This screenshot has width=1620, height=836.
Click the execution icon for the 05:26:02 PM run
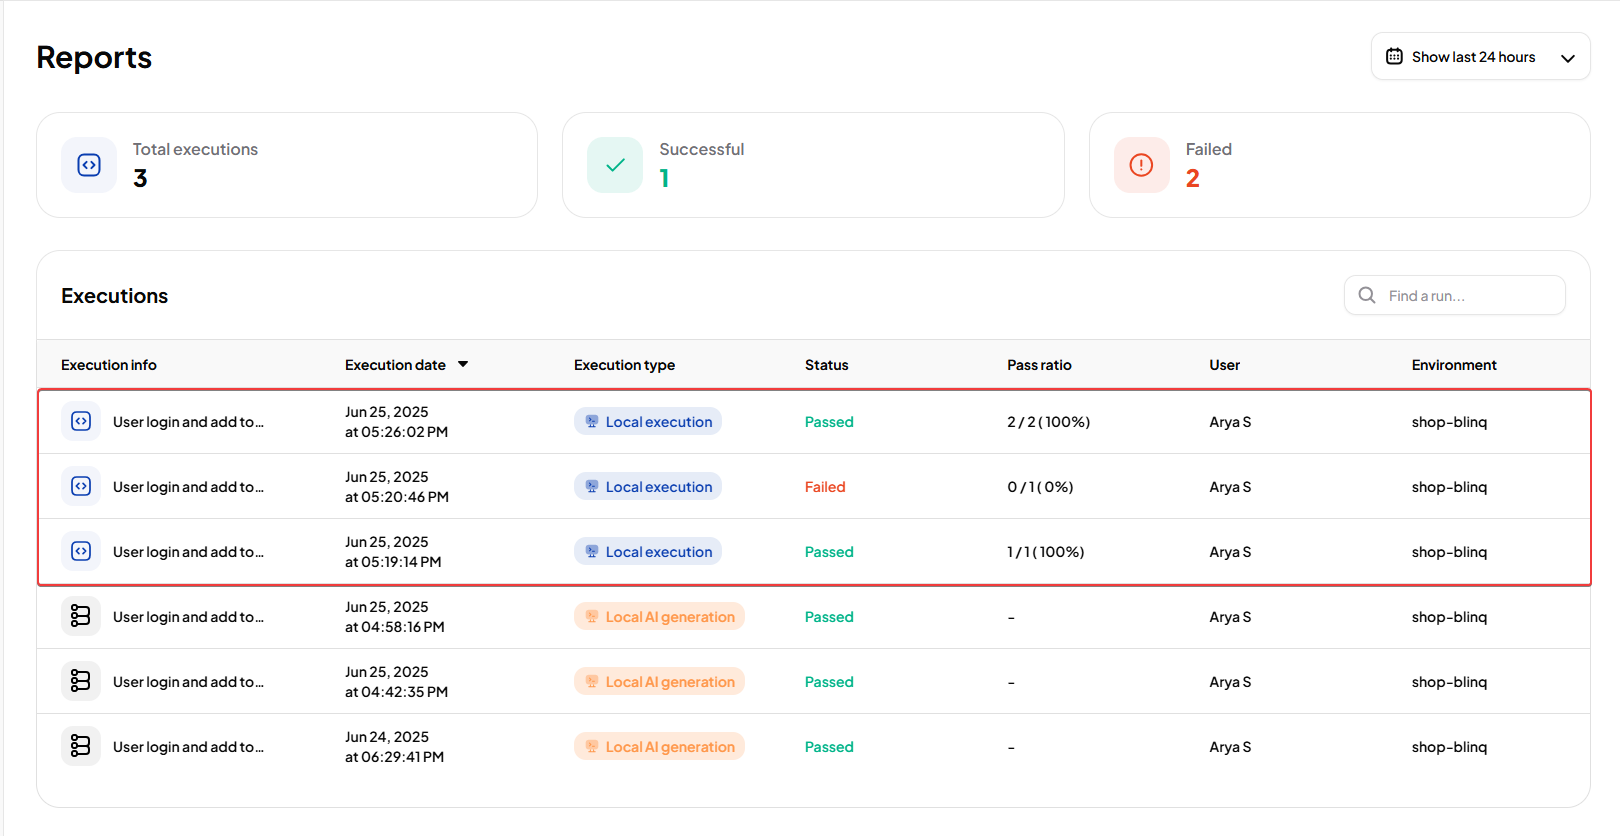tap(81, 421)
